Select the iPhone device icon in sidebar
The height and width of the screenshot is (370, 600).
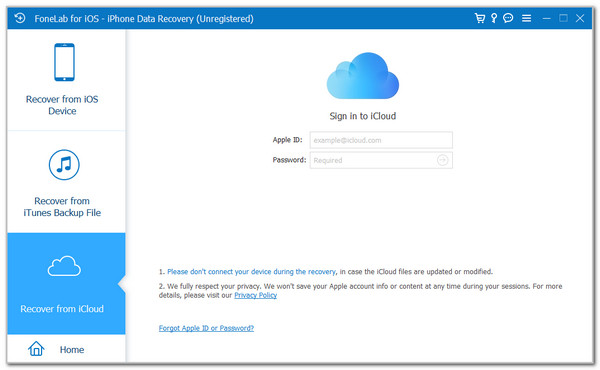click(x=64, y=62)
